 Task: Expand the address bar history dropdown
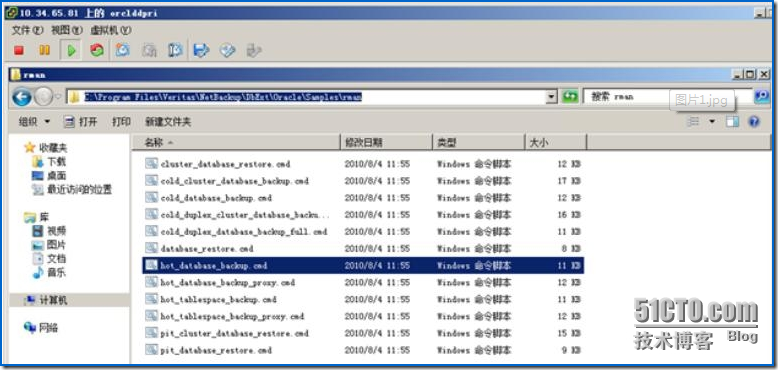[x=551, y=97]
